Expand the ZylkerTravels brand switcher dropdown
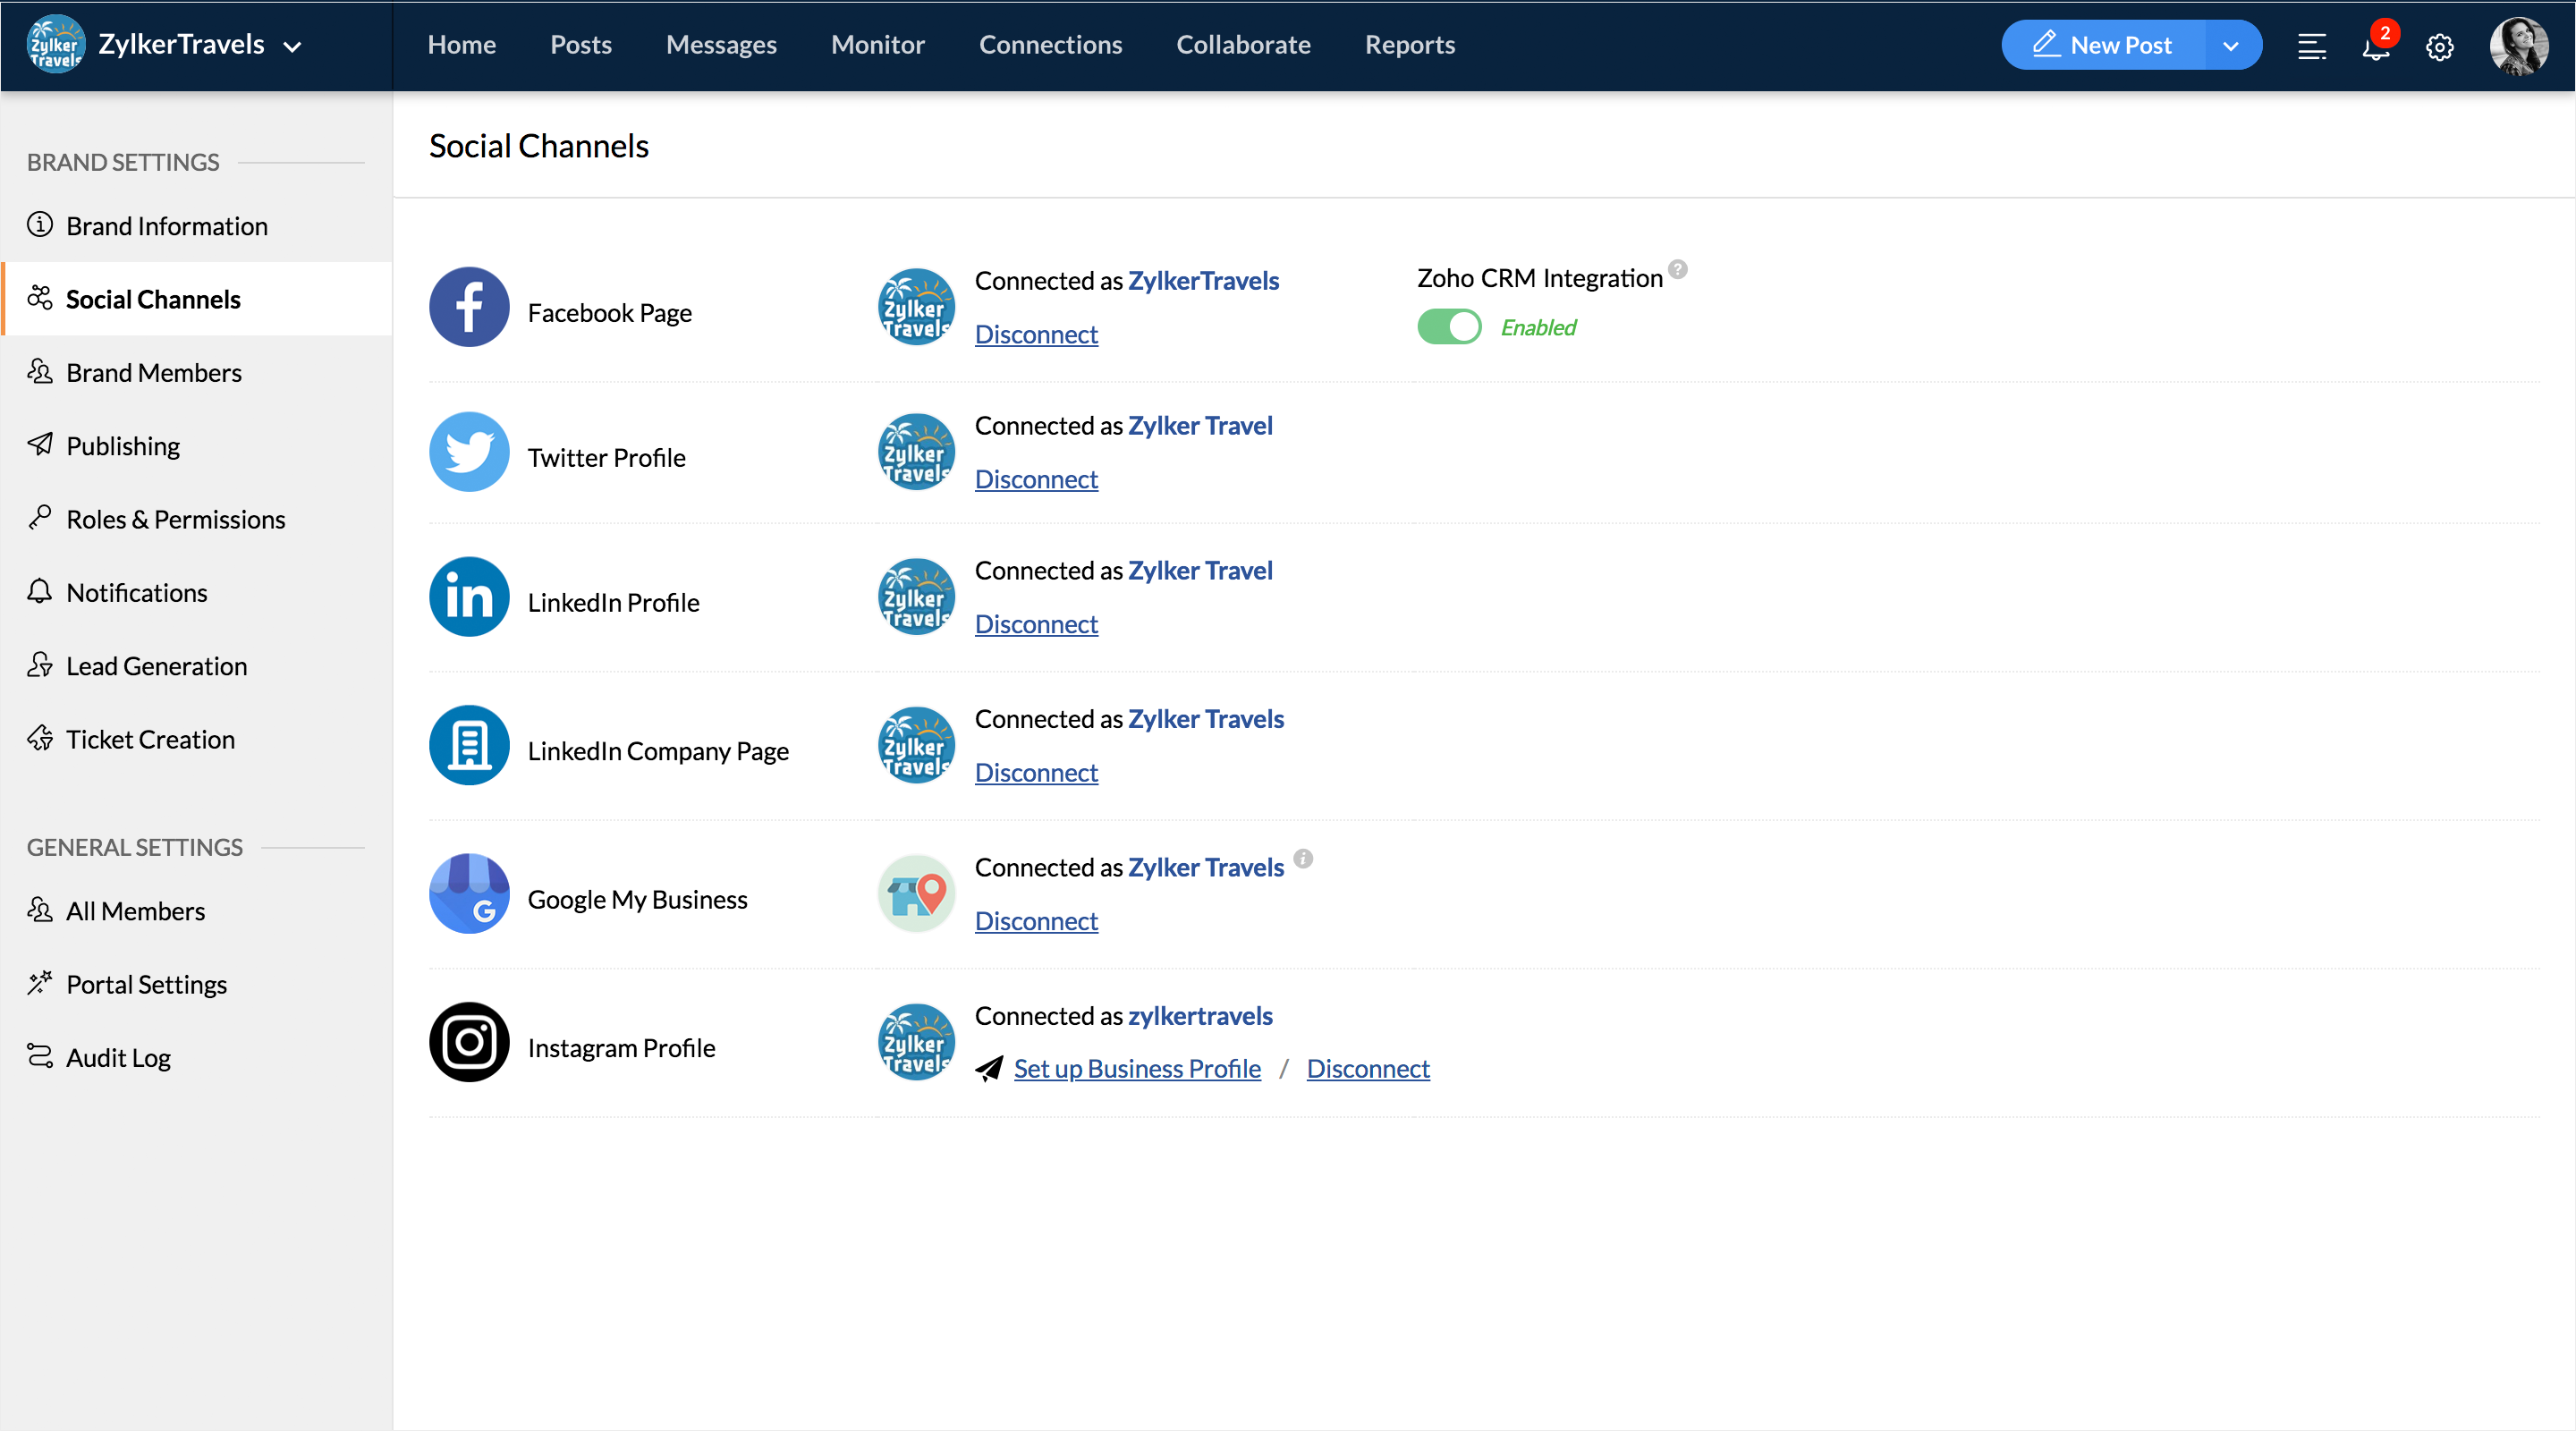 point(292,46)
